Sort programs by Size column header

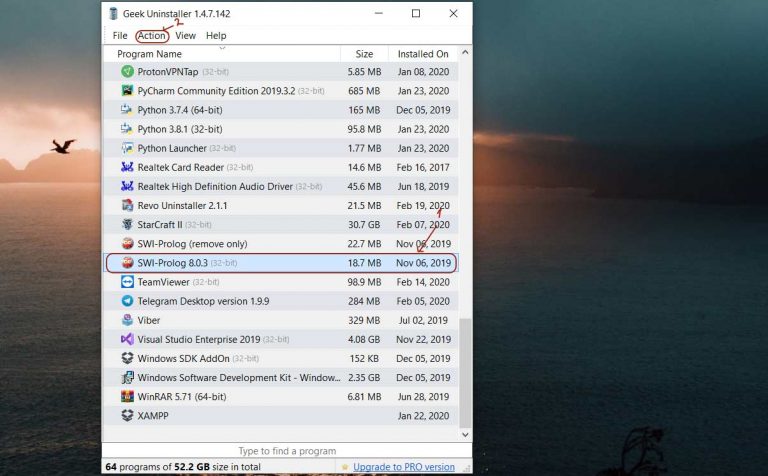click(364, 54)
